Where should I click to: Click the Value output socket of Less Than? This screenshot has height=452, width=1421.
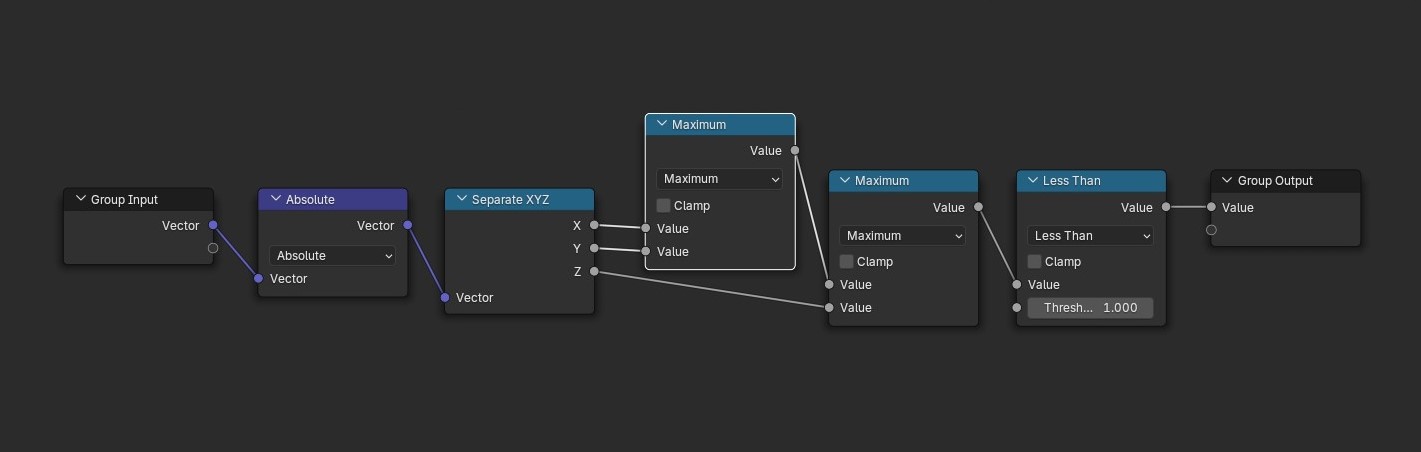click(x=1166, y=207)
